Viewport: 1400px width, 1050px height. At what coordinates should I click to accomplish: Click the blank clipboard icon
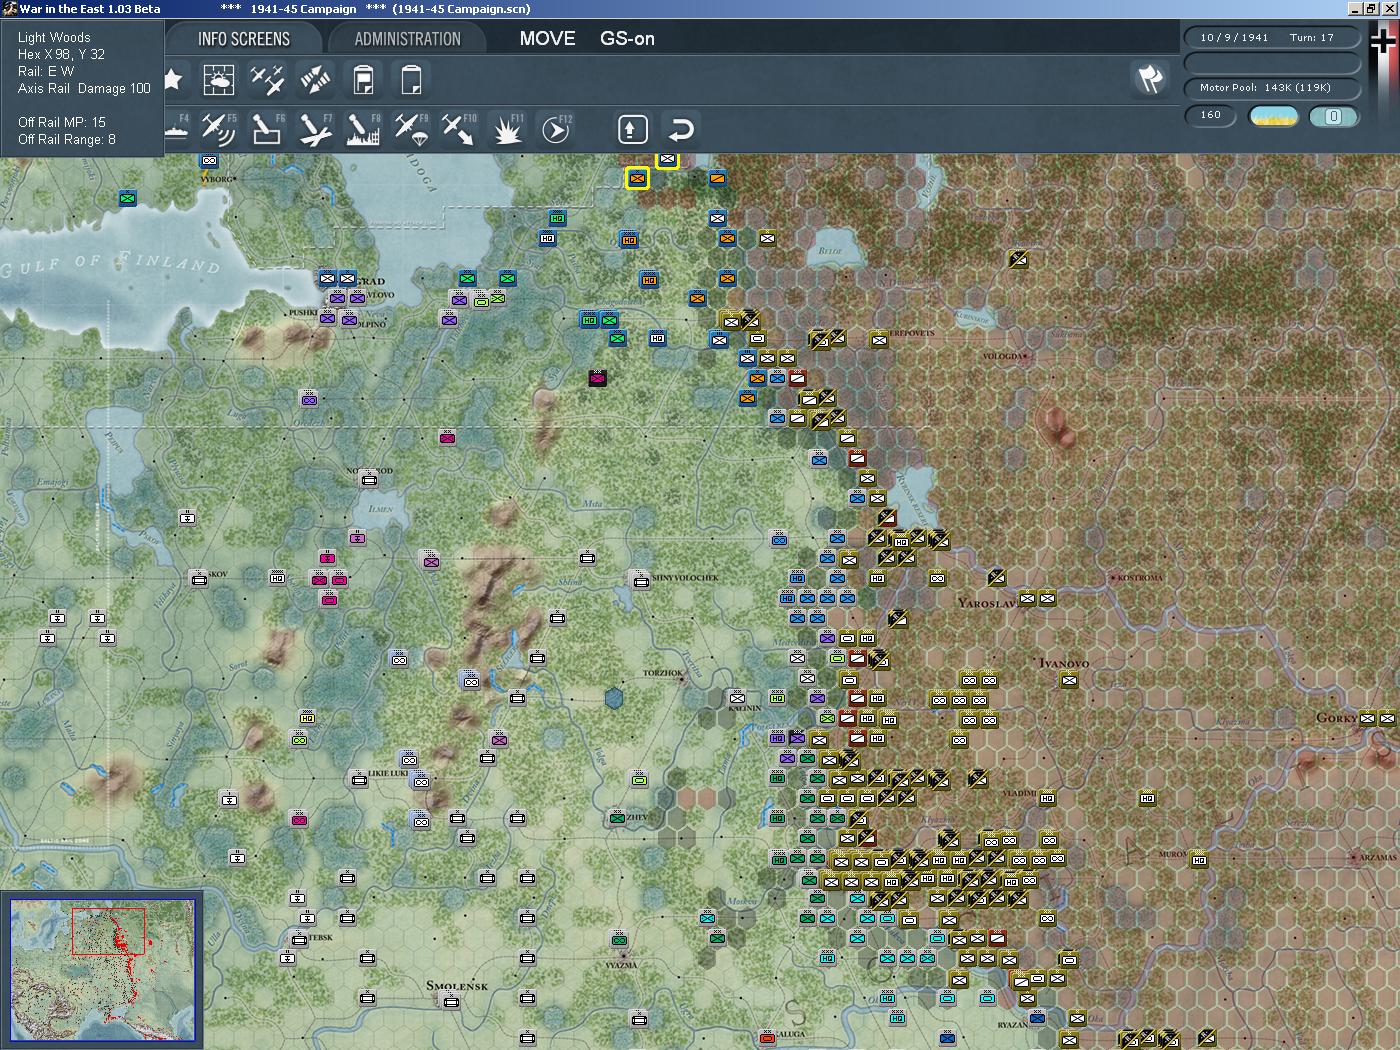411,79
